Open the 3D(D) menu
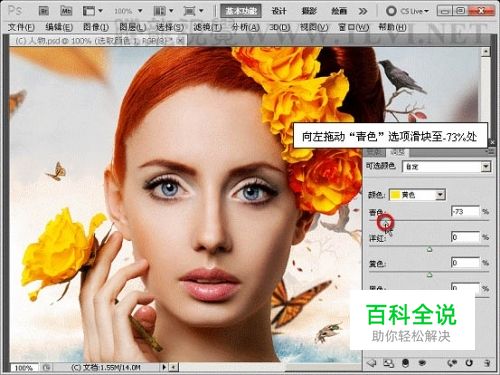The height and width of the screenshot is (375, 500). tap(279, 27)
